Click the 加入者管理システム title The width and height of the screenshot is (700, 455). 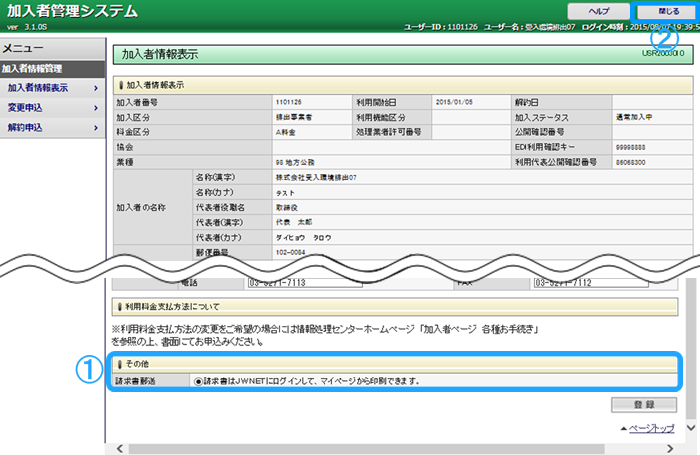point(71,10)
